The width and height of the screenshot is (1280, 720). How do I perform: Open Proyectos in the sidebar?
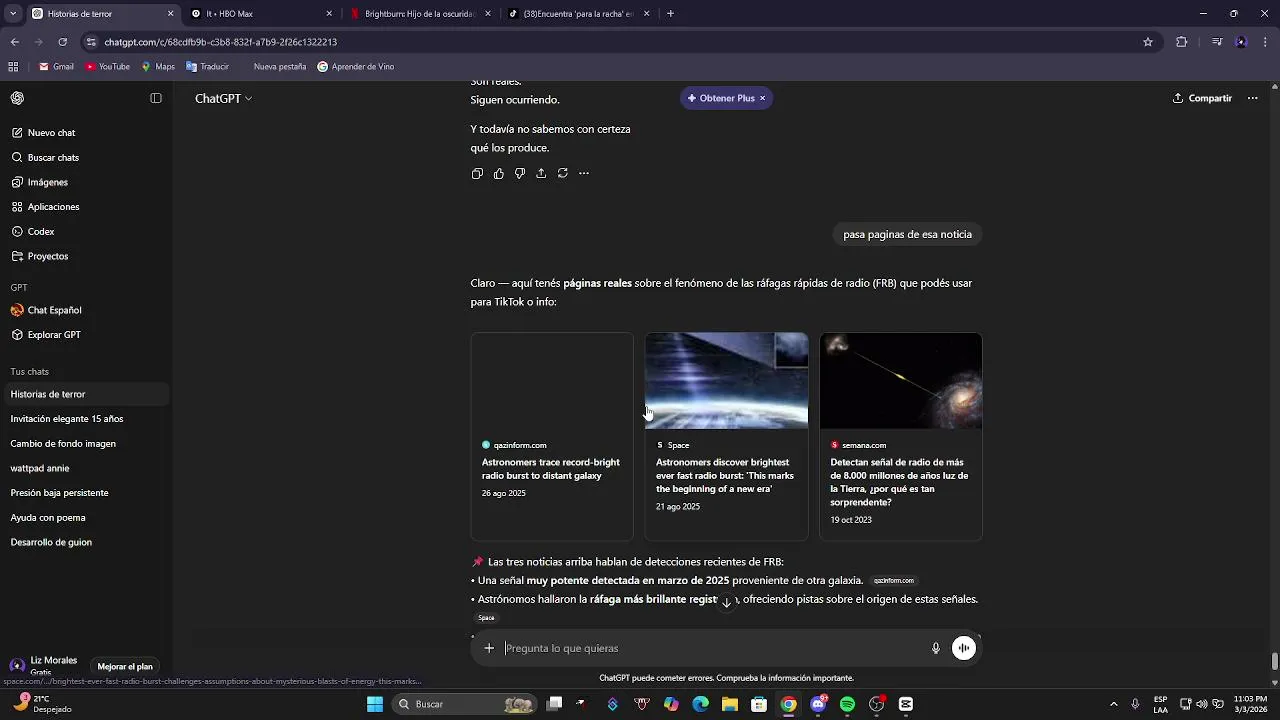tap(85, 256)
